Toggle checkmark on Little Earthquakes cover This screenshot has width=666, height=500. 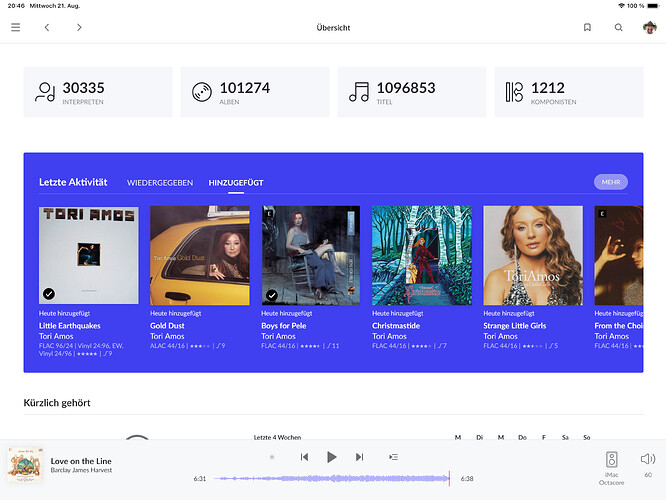coord(49,294)
